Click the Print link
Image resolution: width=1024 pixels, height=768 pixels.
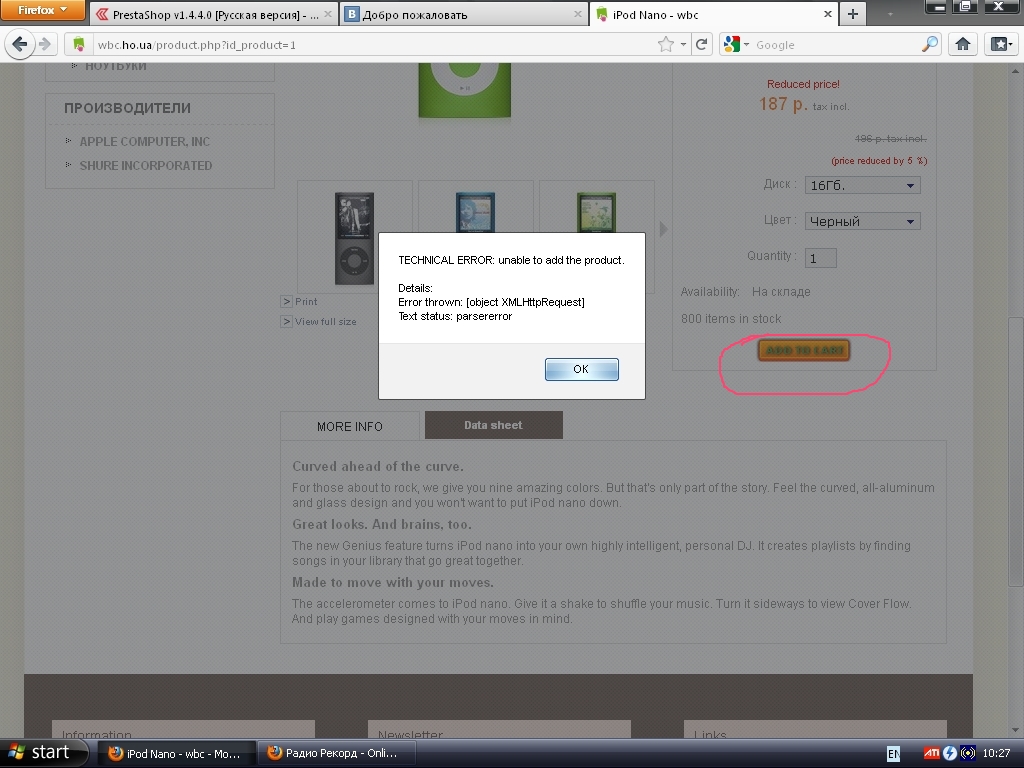tap(306, 302)
